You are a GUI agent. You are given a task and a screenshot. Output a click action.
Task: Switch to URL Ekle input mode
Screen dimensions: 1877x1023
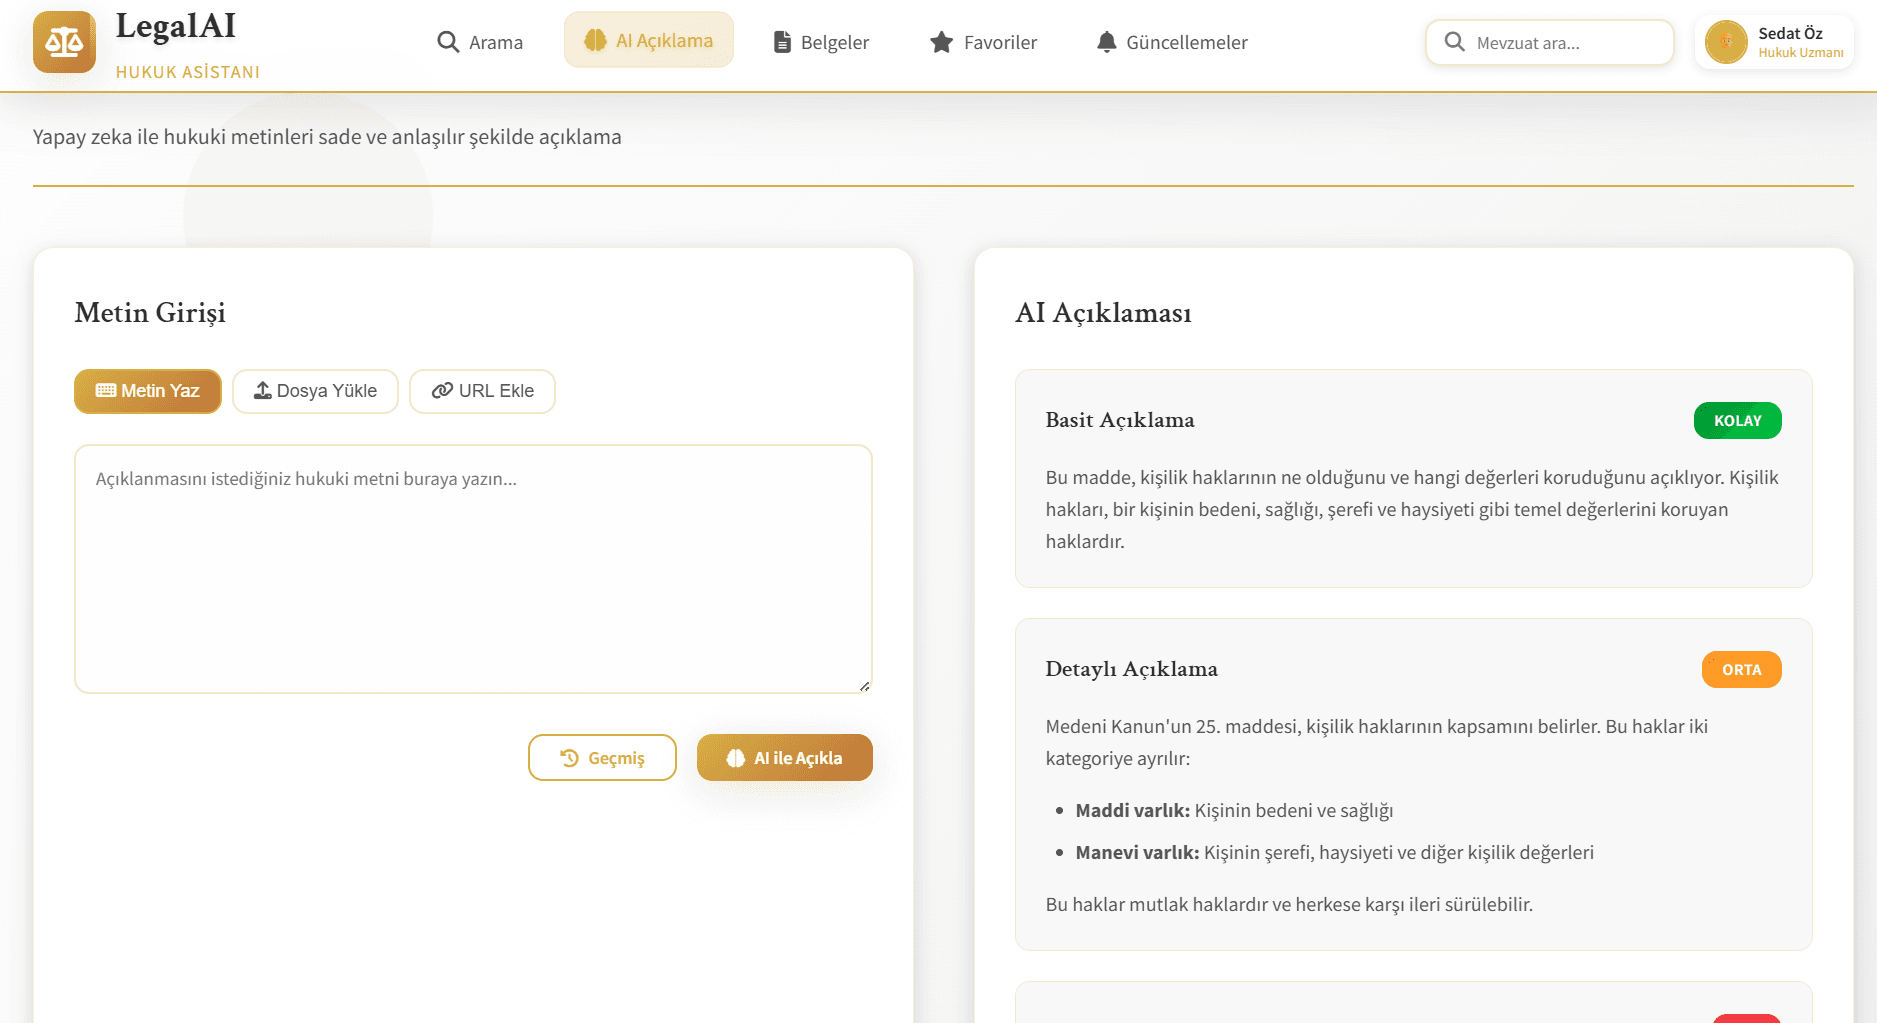482,391
